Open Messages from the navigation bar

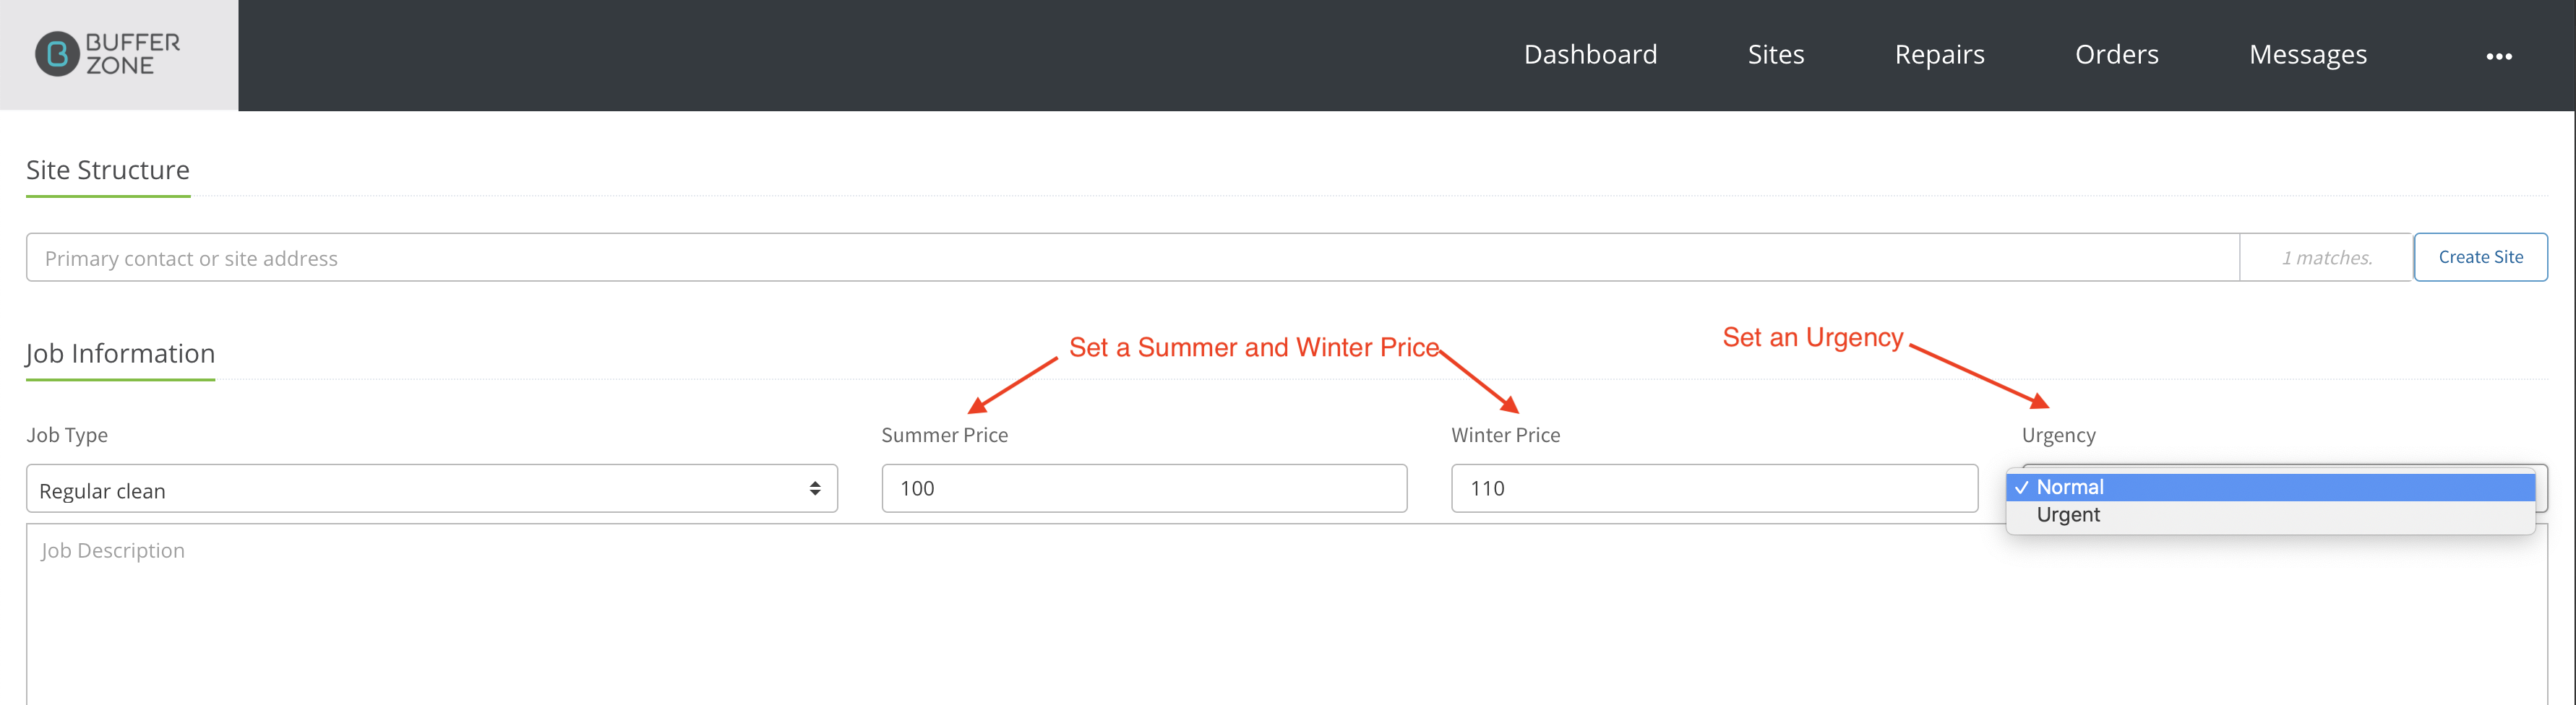(2307, 54)
